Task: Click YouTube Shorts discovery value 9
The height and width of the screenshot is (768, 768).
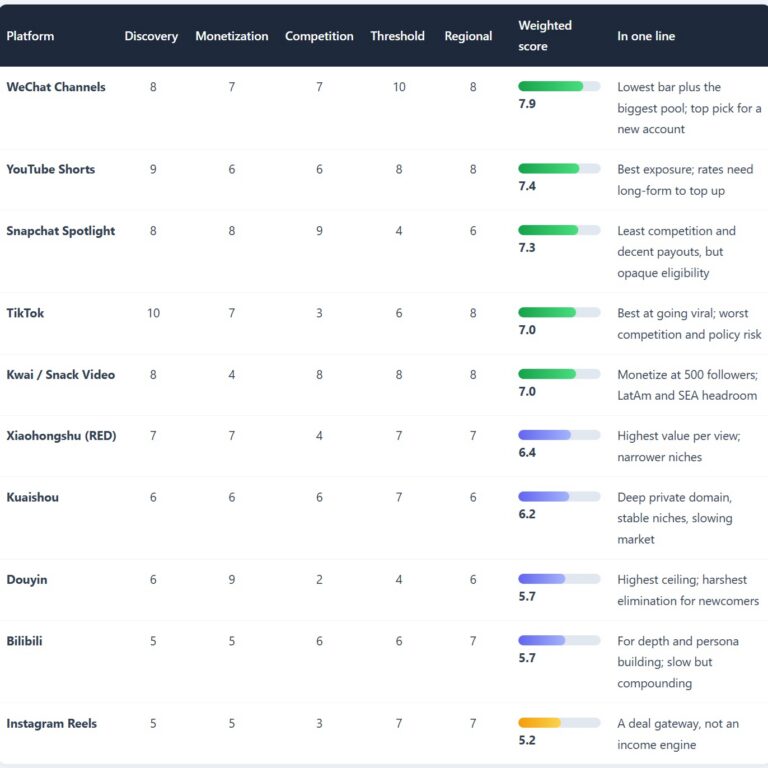Action: click(153, 169)
